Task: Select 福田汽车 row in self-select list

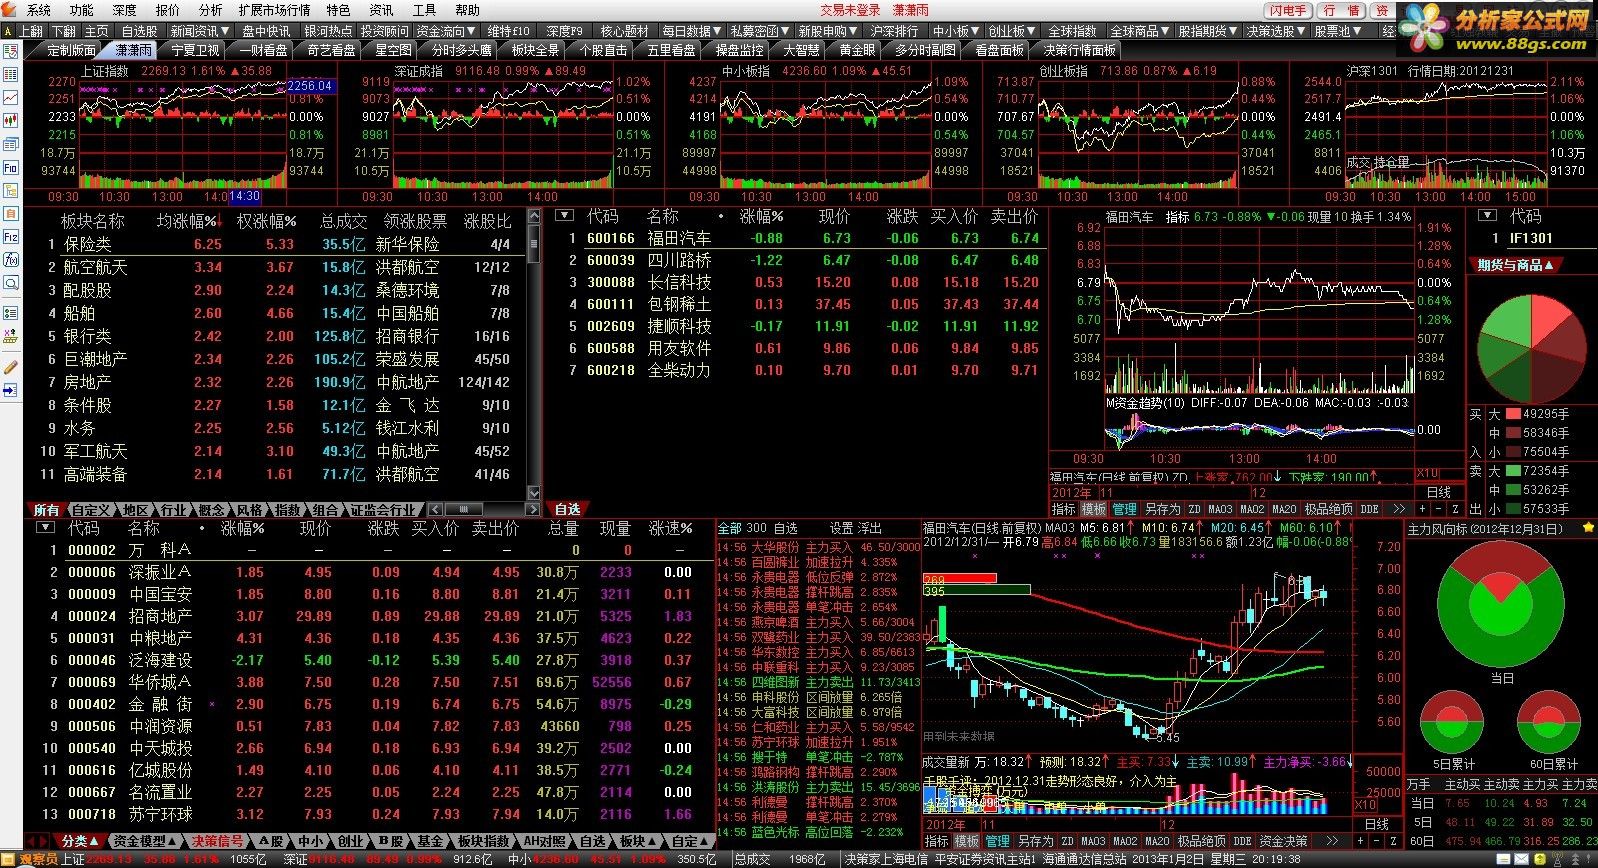Action: 800,238
